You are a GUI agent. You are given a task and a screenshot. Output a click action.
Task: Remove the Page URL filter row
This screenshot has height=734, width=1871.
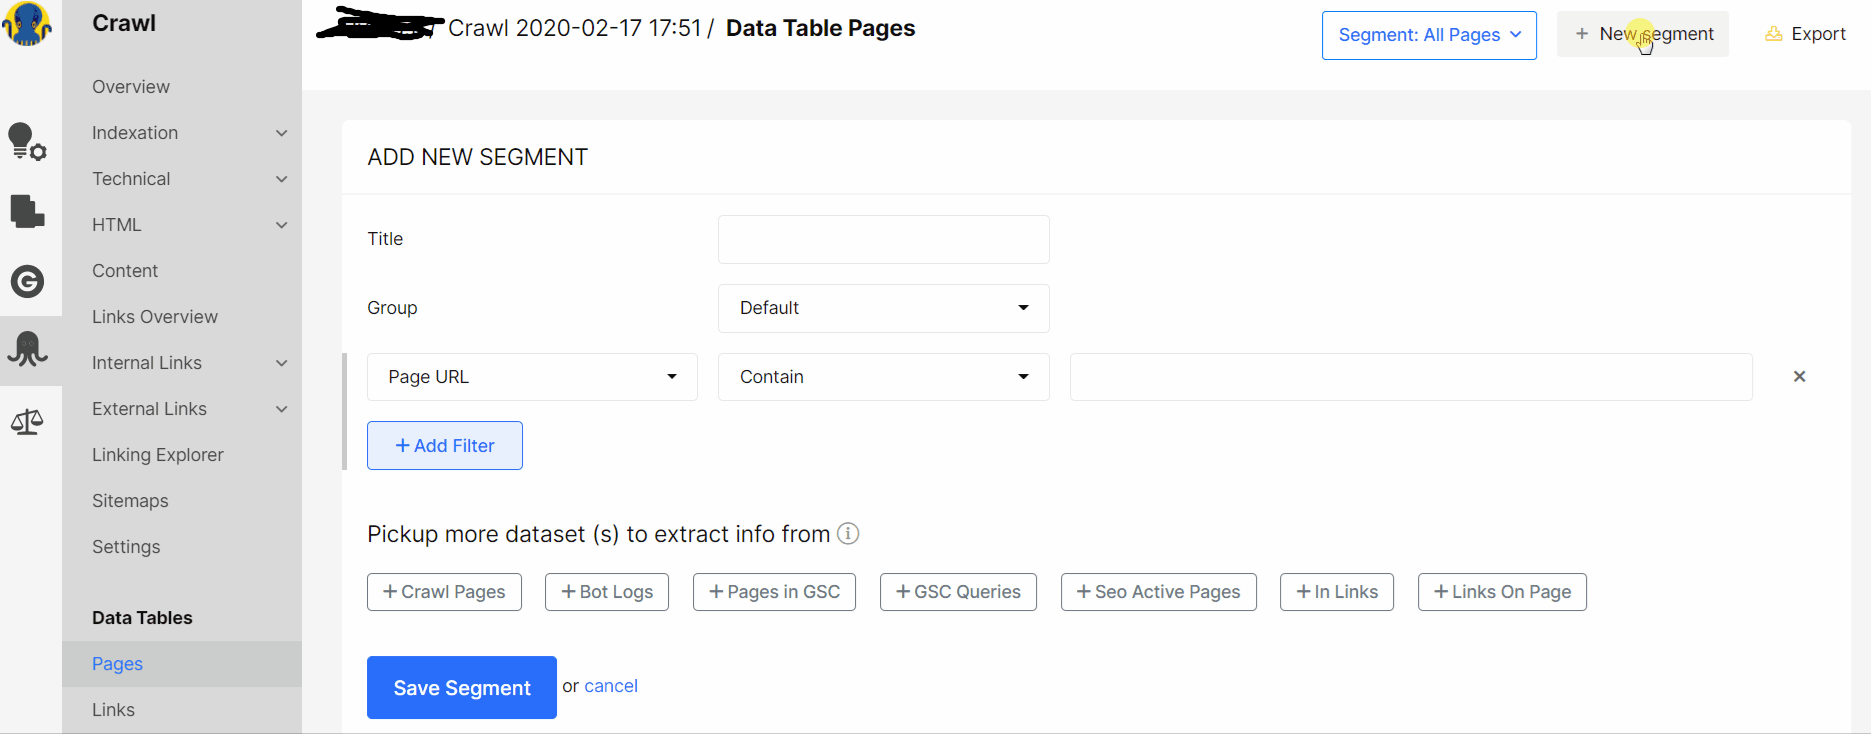(x=1799, y=377)
